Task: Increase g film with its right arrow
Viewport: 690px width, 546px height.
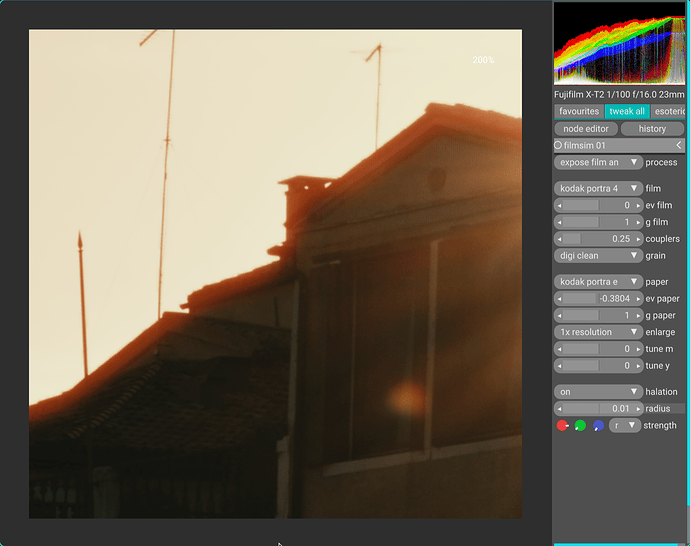Action: (x=638, y=222)
